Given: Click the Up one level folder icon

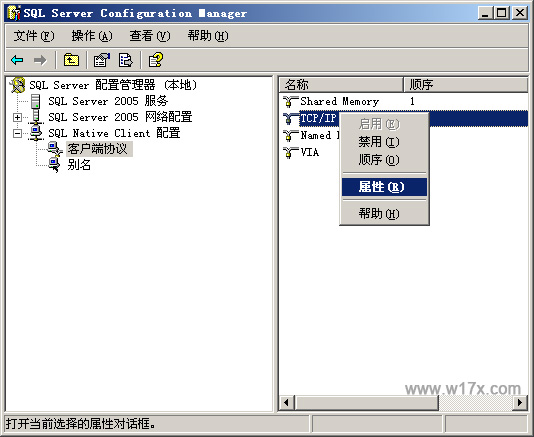Looking at the screenshot, I should click(71, 60).
